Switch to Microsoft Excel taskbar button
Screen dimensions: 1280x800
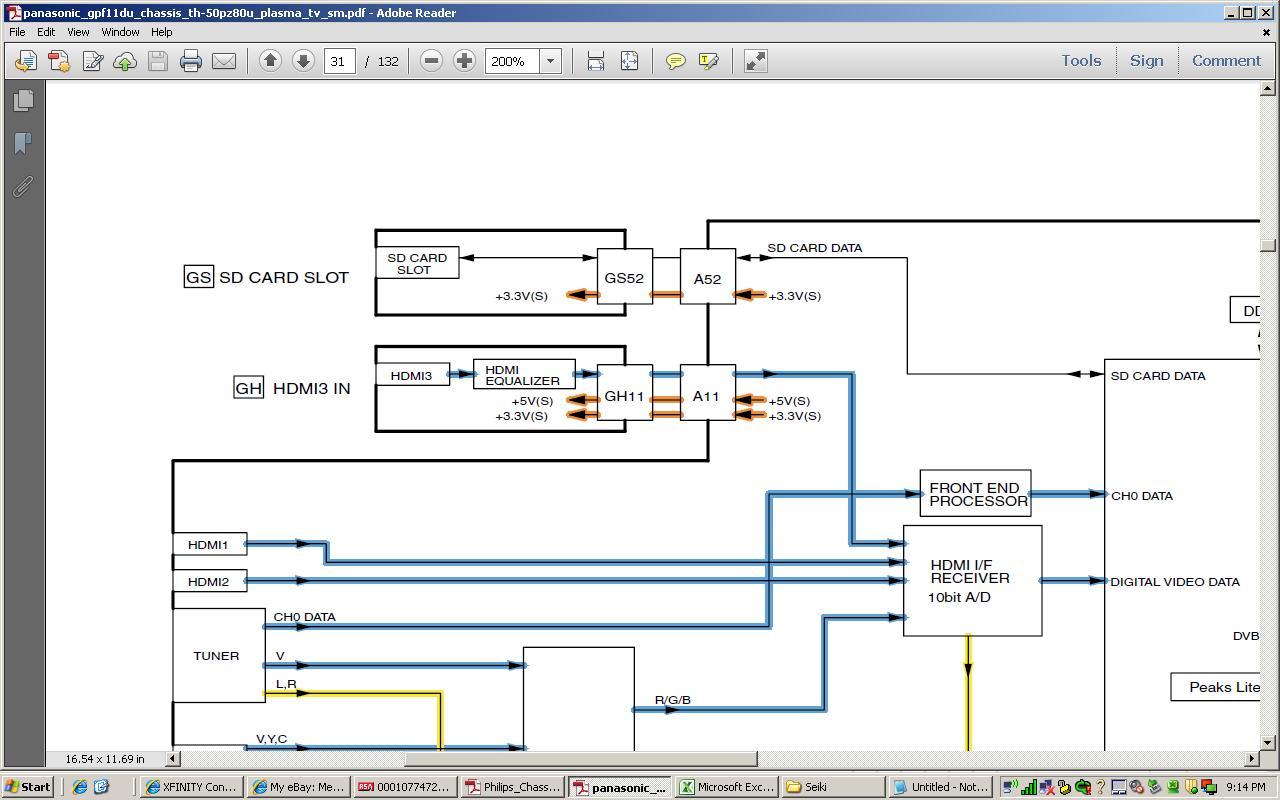725,787
